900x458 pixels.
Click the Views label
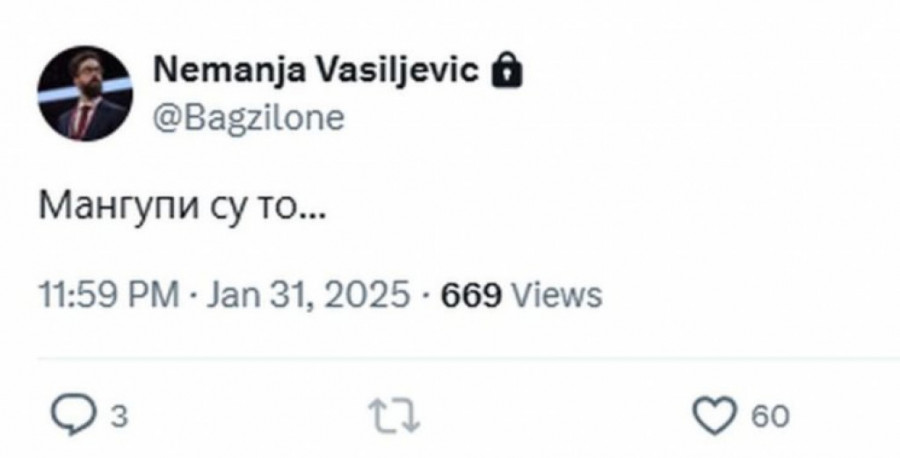(556, 296)
